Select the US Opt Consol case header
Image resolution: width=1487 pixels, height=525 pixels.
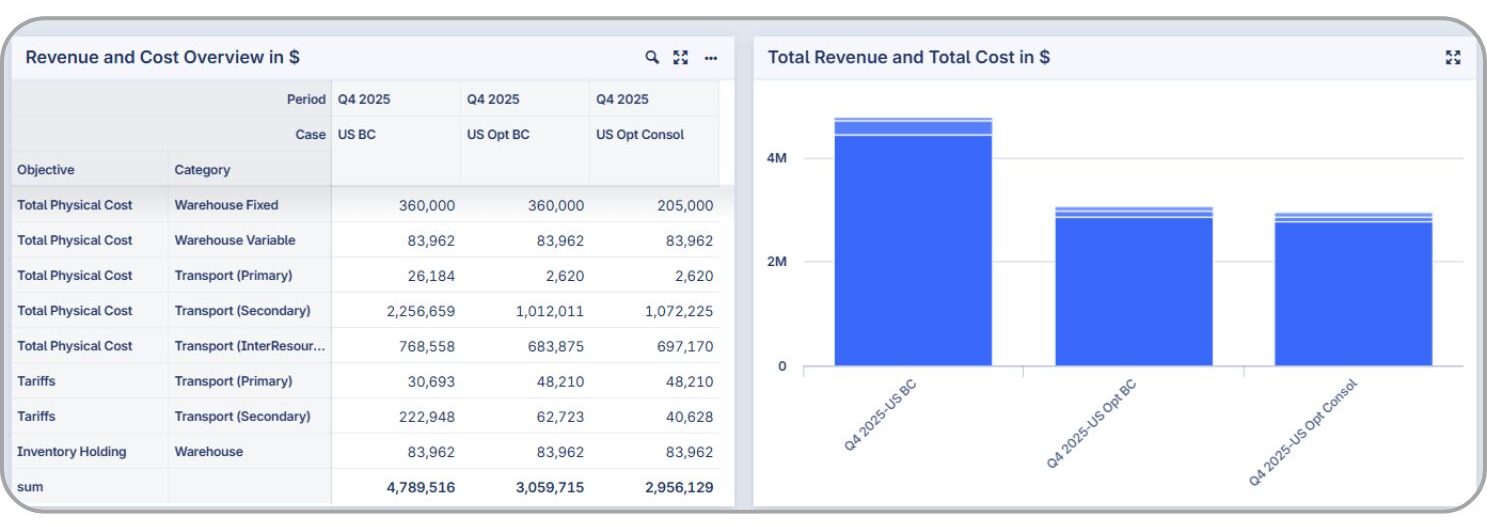click(640, 134)
